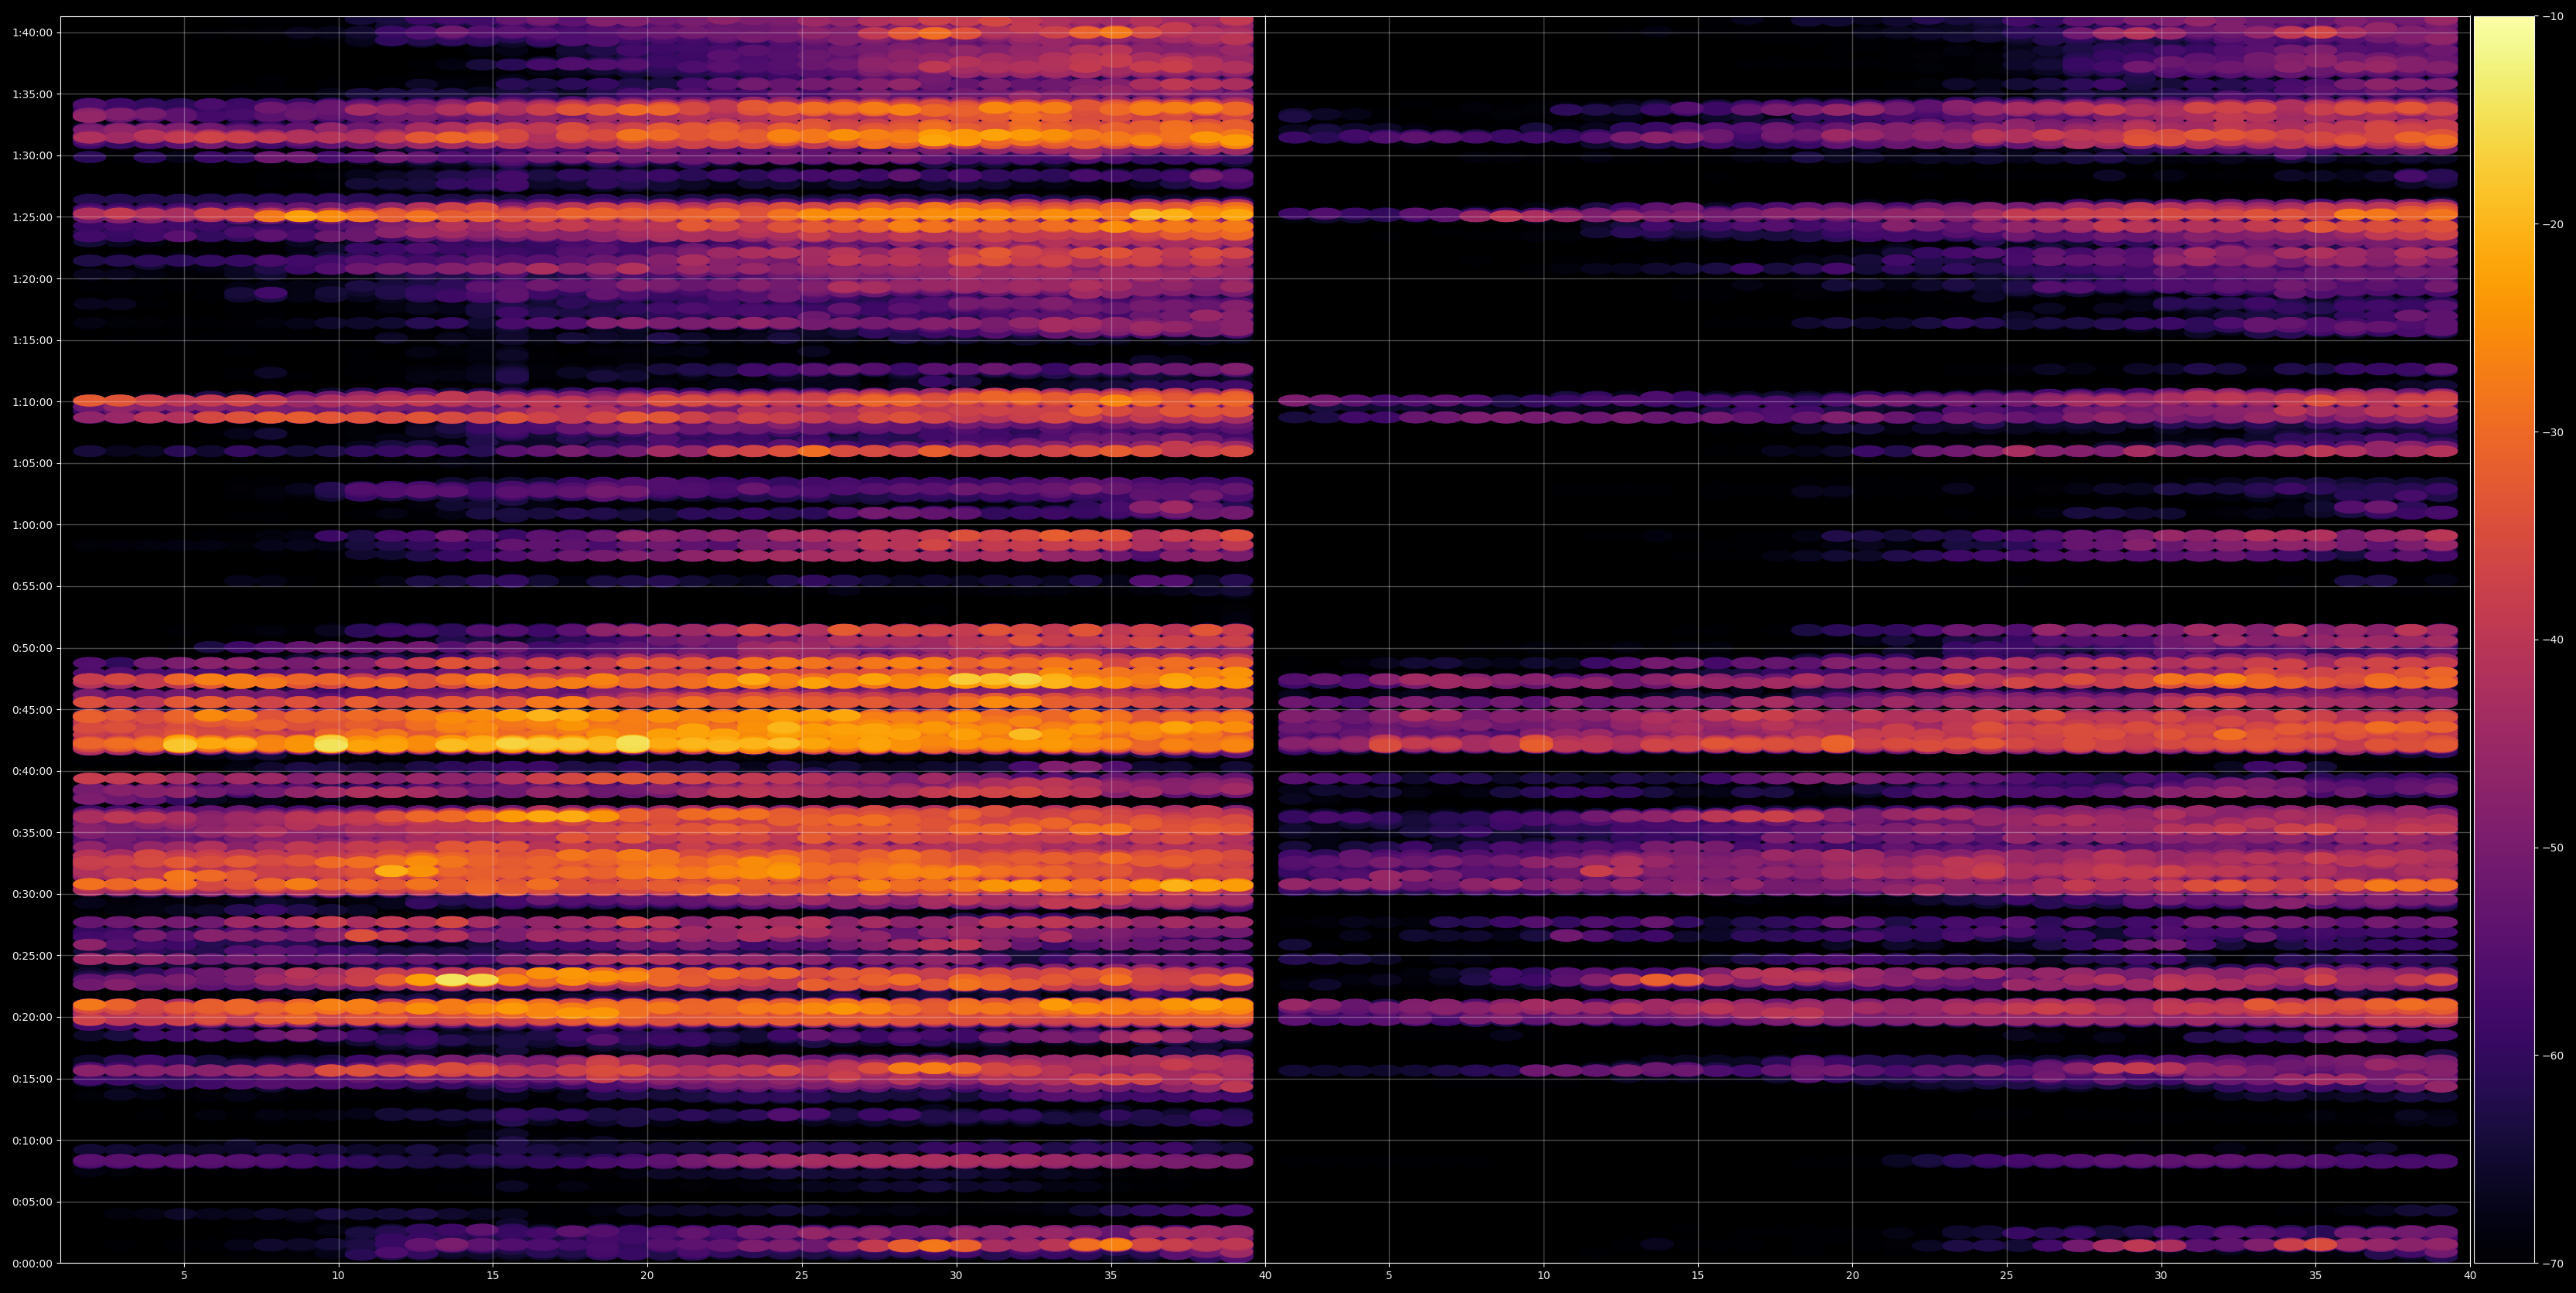Click the −70 colorbar tick label
Viewport: 2576px width, 1293px height.
pyautogui.click(x=2553, y=1264)
